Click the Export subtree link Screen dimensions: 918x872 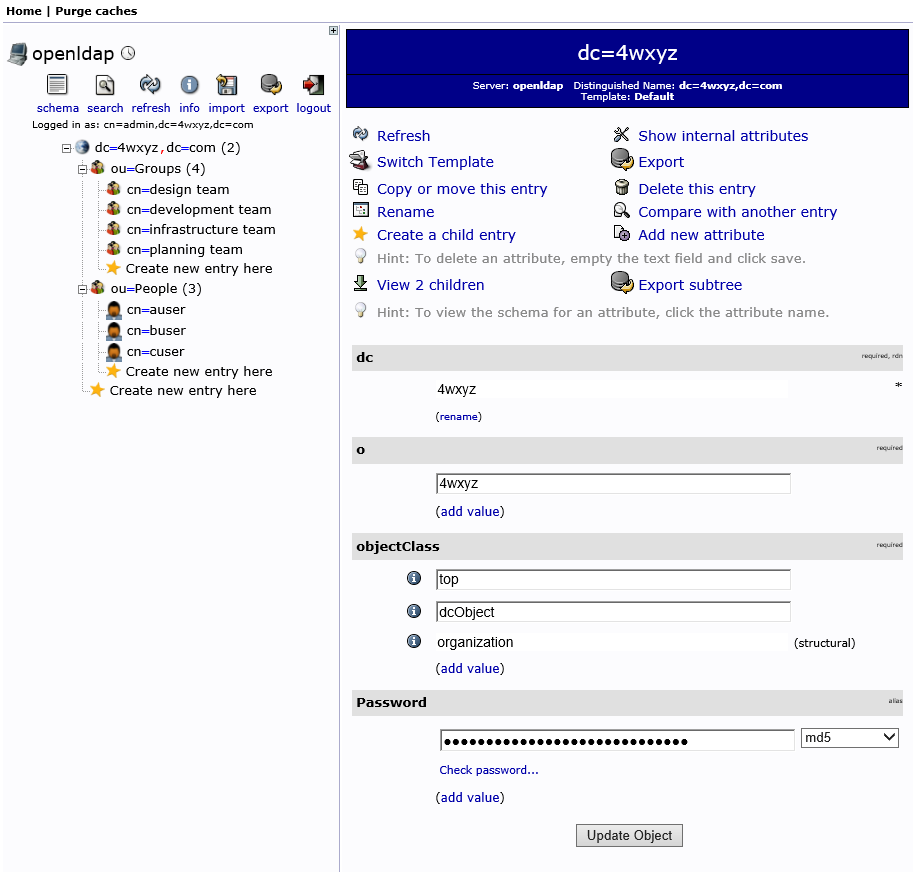tap(690, 285)
